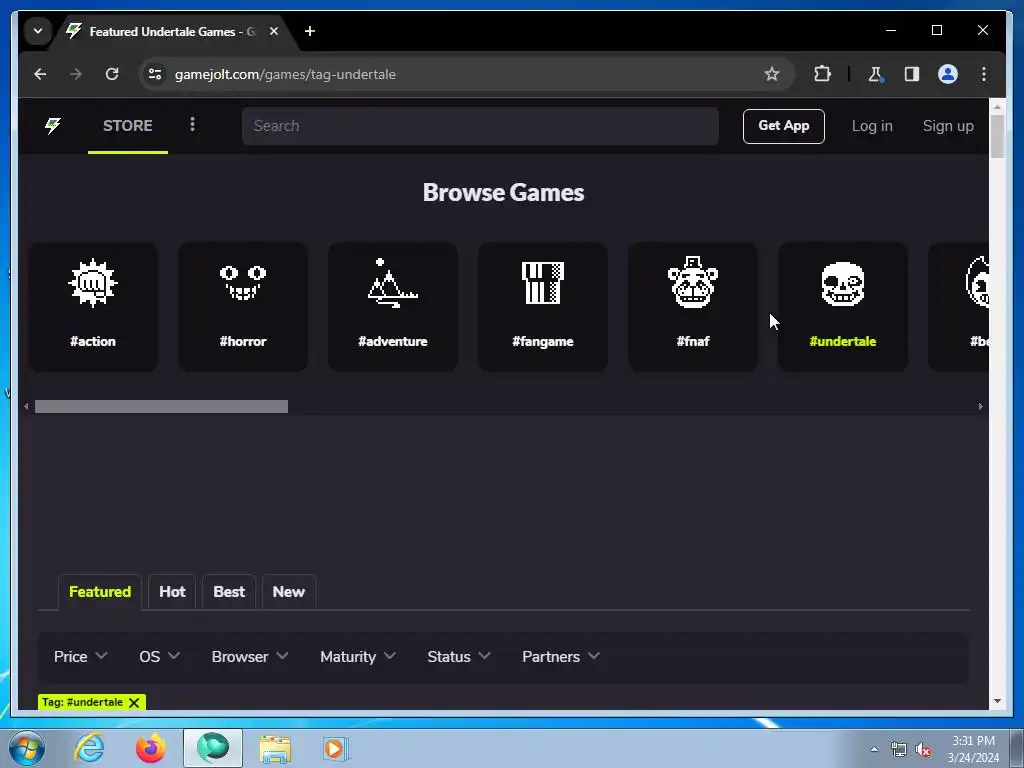Click the tag carousel horizontal scrollbar thumb
This screenshot has height=768, width=1024.
click(x=161, y=406)
